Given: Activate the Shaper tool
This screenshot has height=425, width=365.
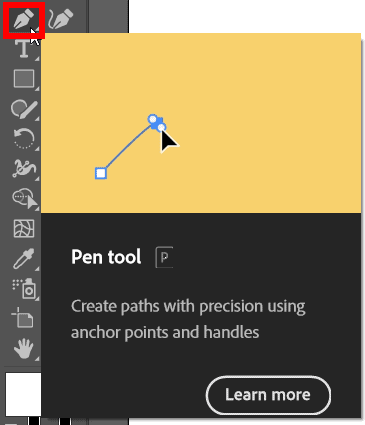Looking at the screenshot, I should point(24,109).
